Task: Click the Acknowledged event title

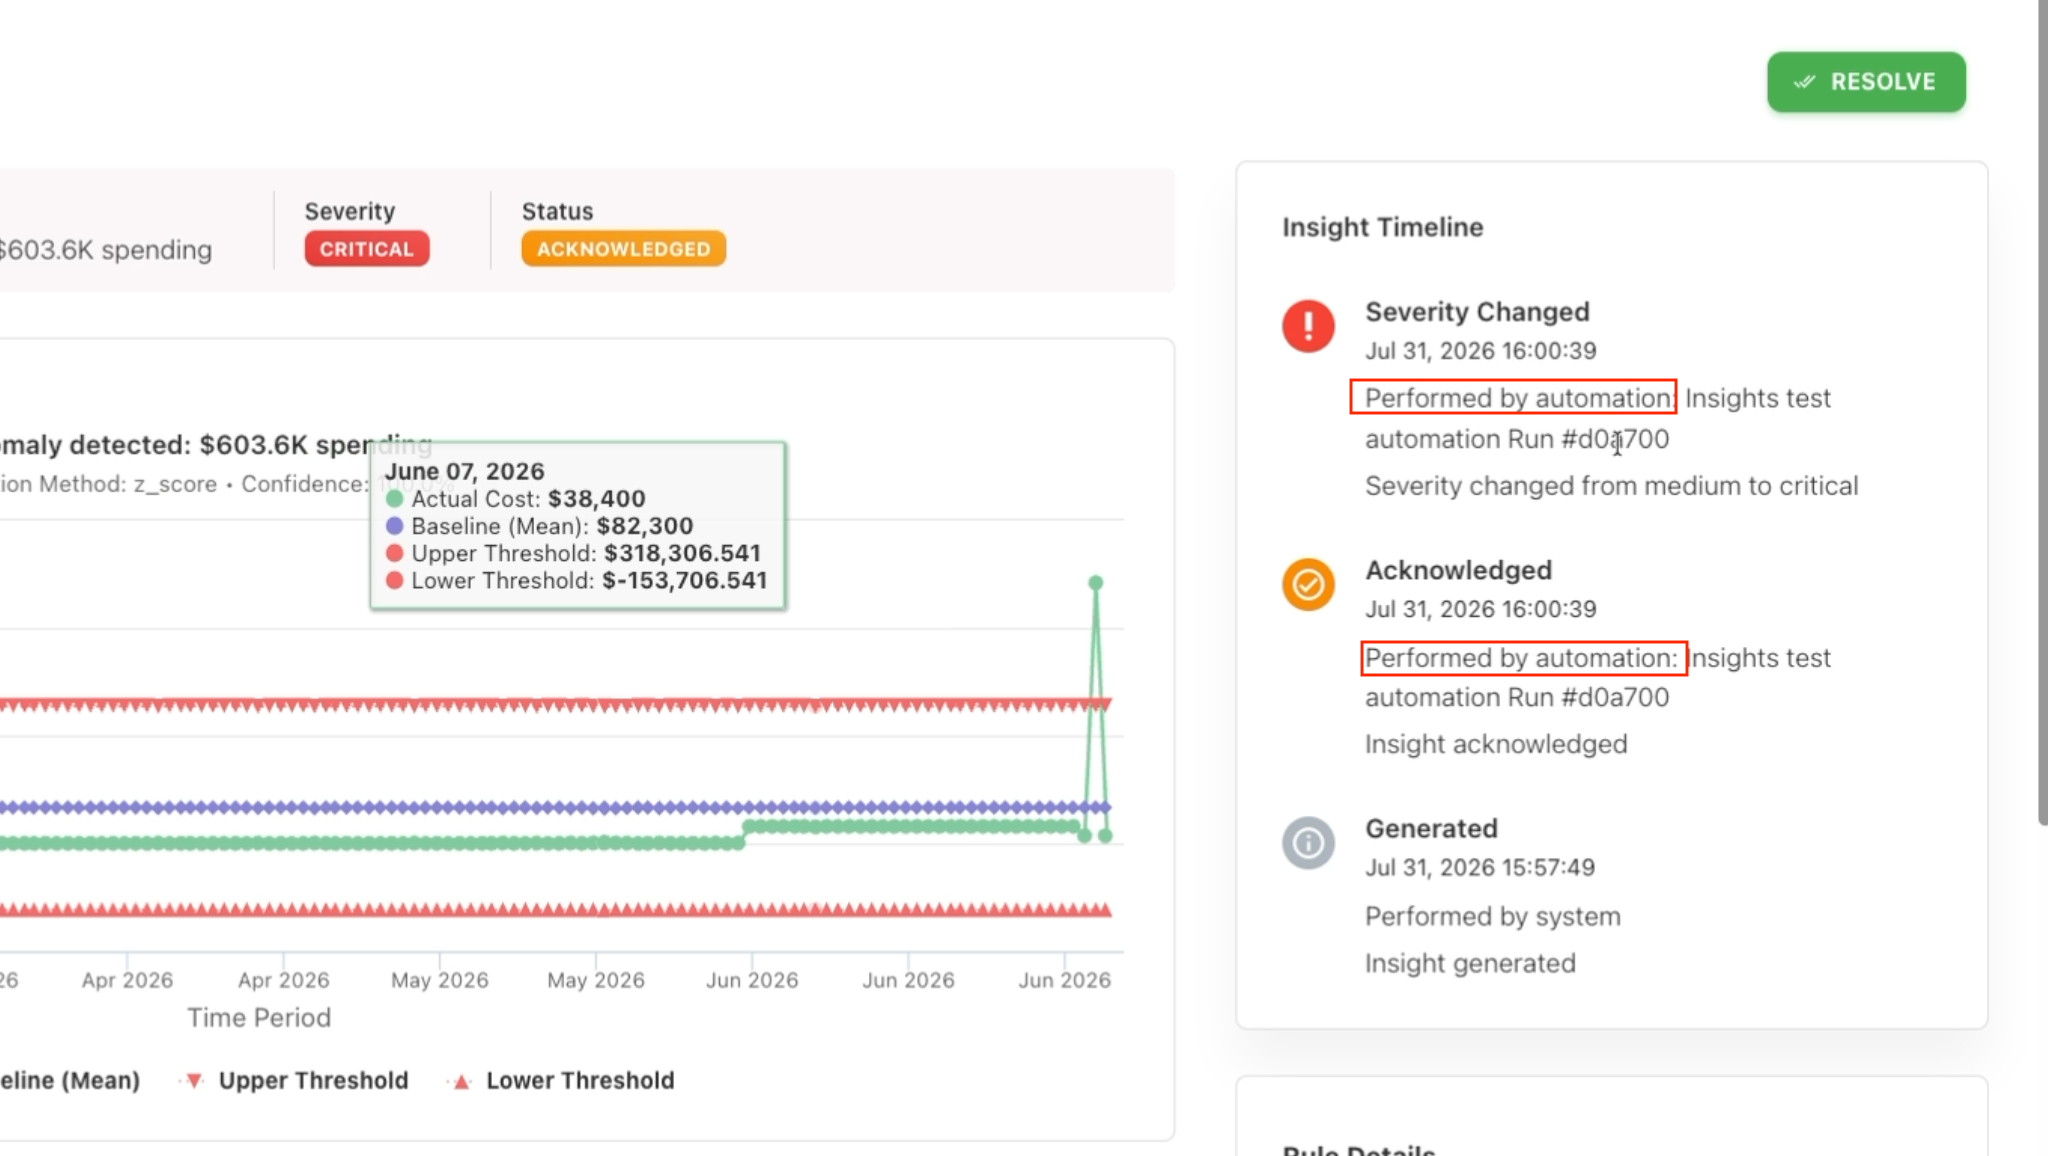Action: click(x=1459, y=570)
